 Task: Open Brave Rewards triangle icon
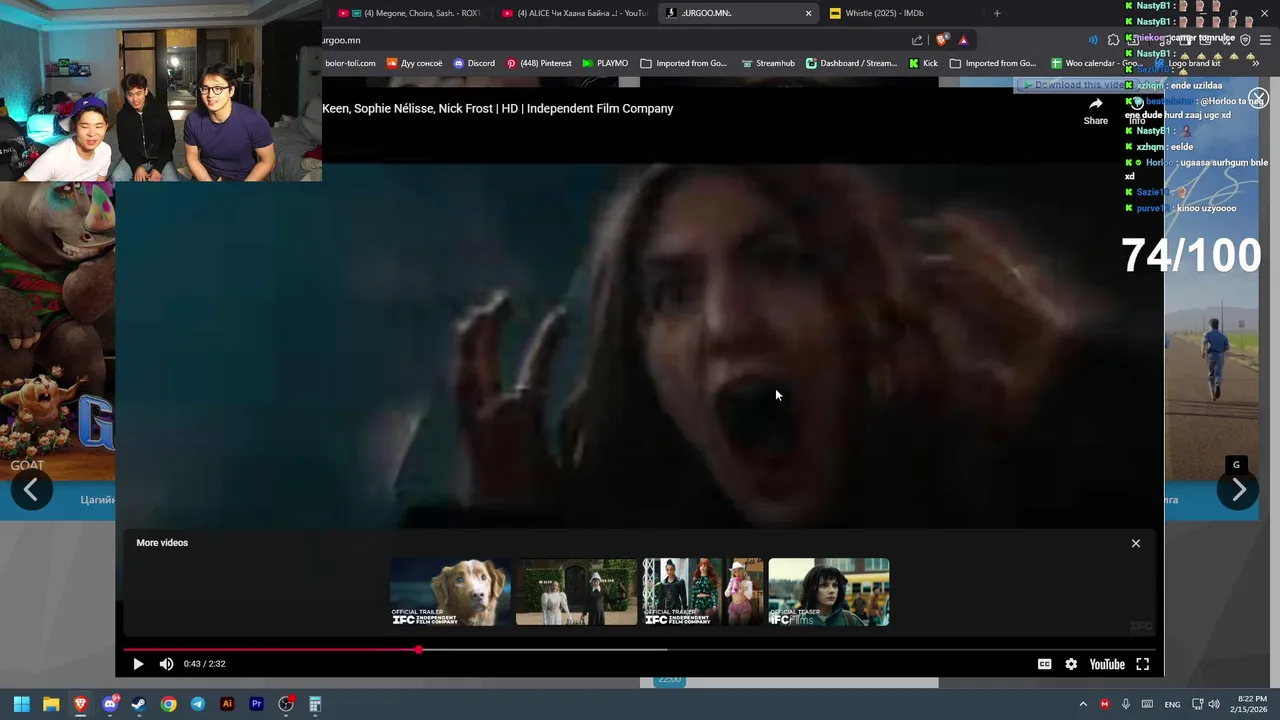coord(963,40)
